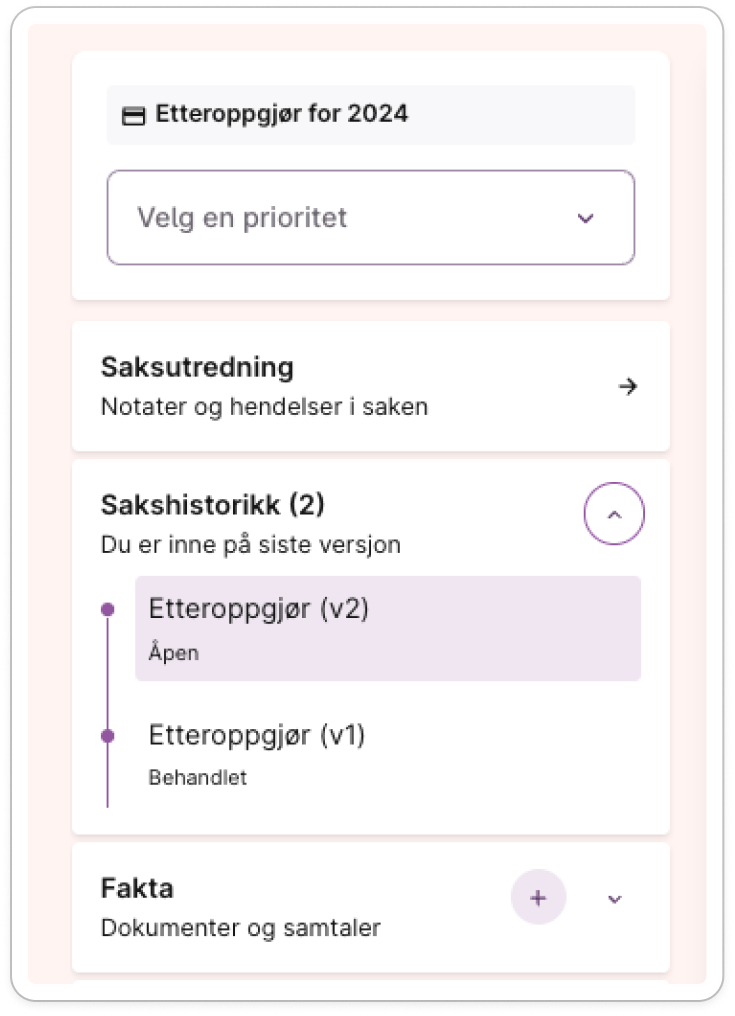
Task: Click the chevron arrow in the priority dropdown
Action: click(585, 218)
